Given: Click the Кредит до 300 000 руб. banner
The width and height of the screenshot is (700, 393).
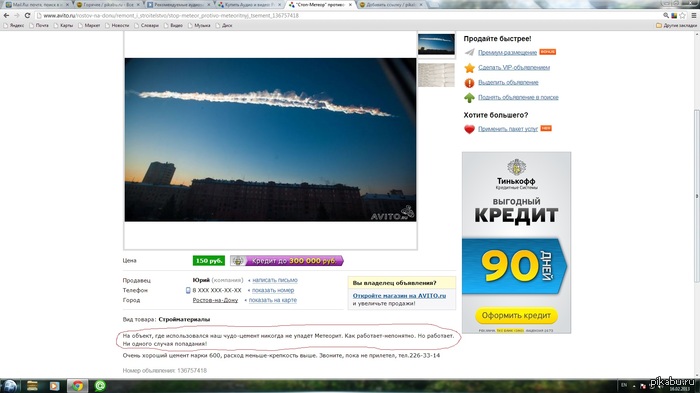Looking at the screenshot, I should coord(287,261).
